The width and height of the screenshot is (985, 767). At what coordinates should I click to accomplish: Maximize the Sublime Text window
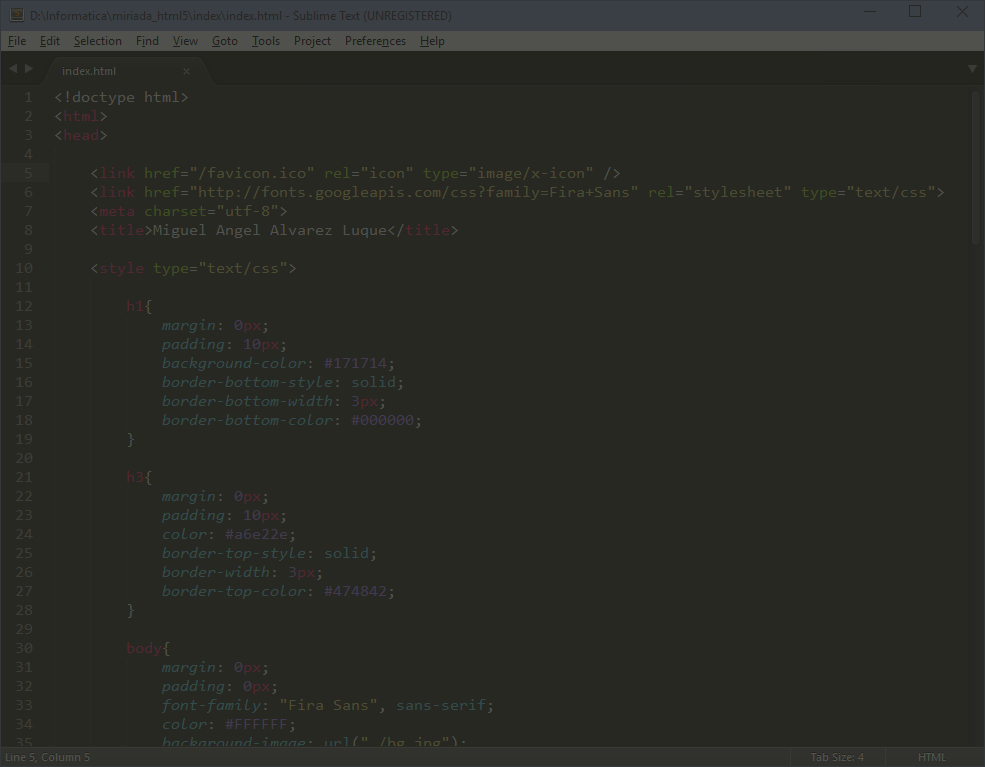click(915, 12)
